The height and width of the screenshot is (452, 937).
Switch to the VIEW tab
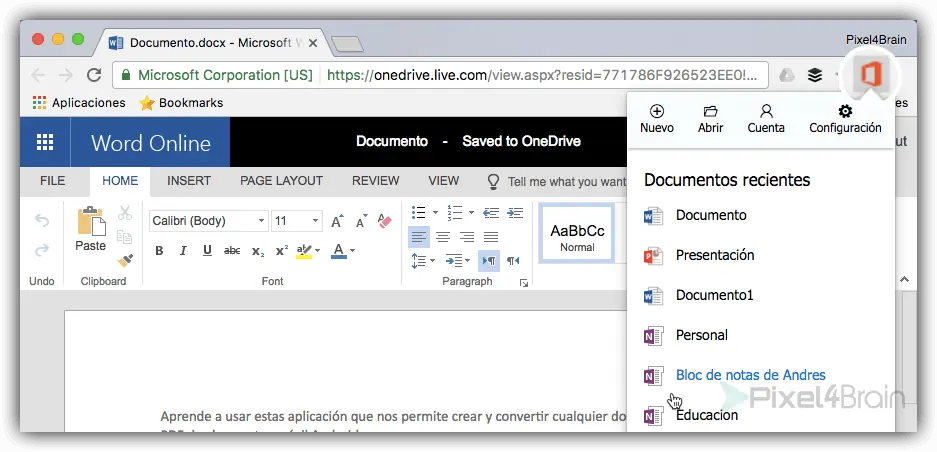443,181
